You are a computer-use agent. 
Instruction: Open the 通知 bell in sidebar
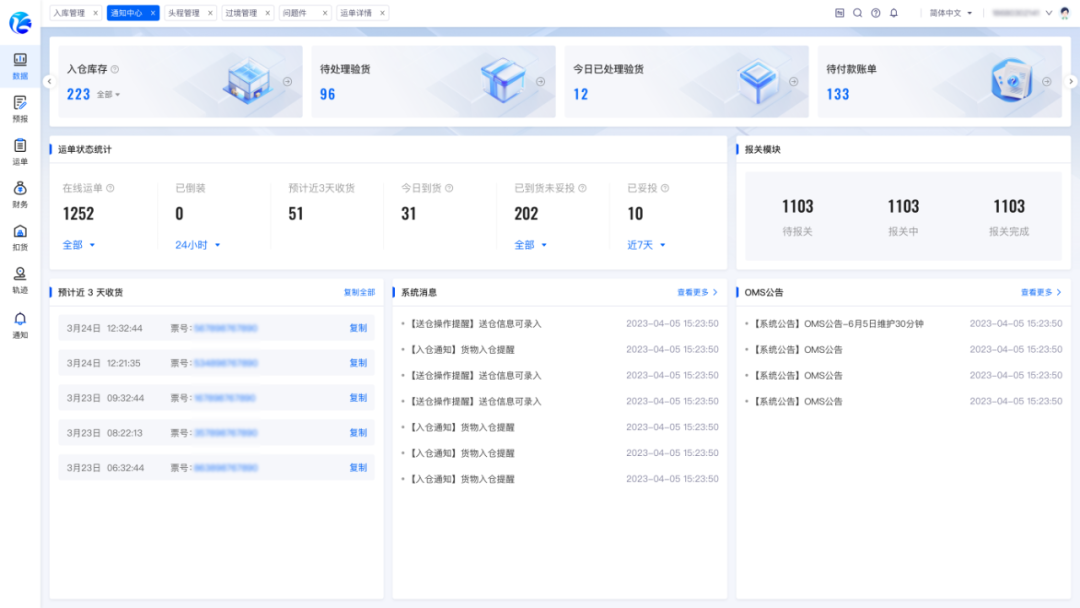coord(20,325)
